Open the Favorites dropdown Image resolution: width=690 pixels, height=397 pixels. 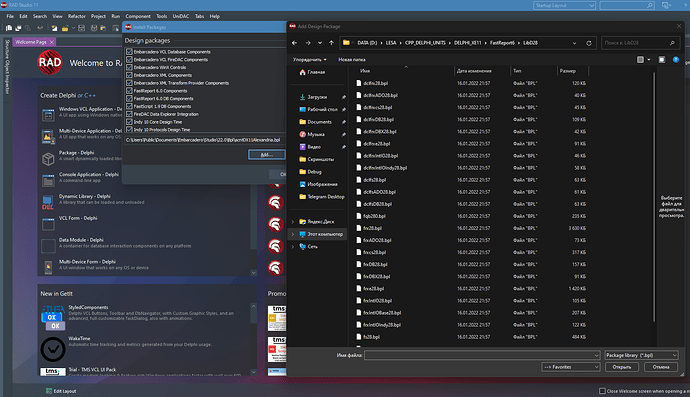571,367
